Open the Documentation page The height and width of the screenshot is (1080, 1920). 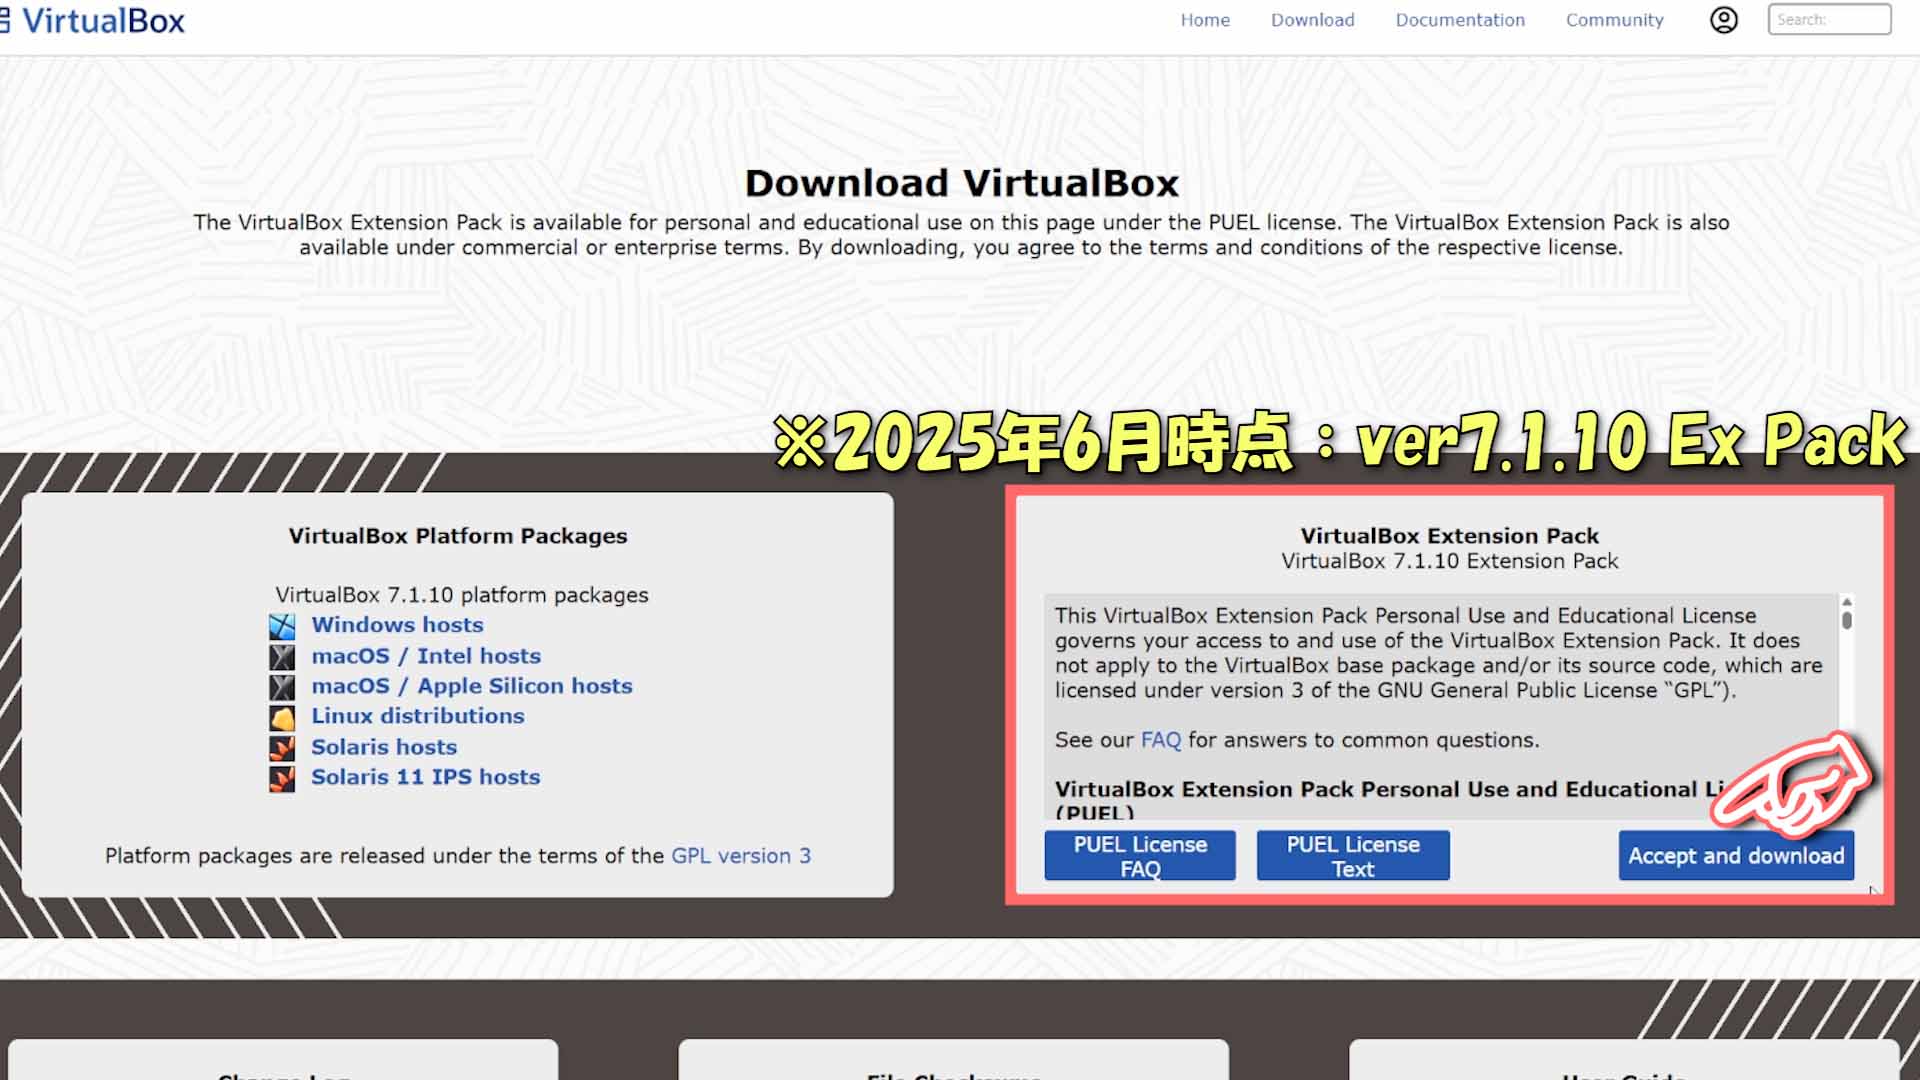coord(1459,20)
